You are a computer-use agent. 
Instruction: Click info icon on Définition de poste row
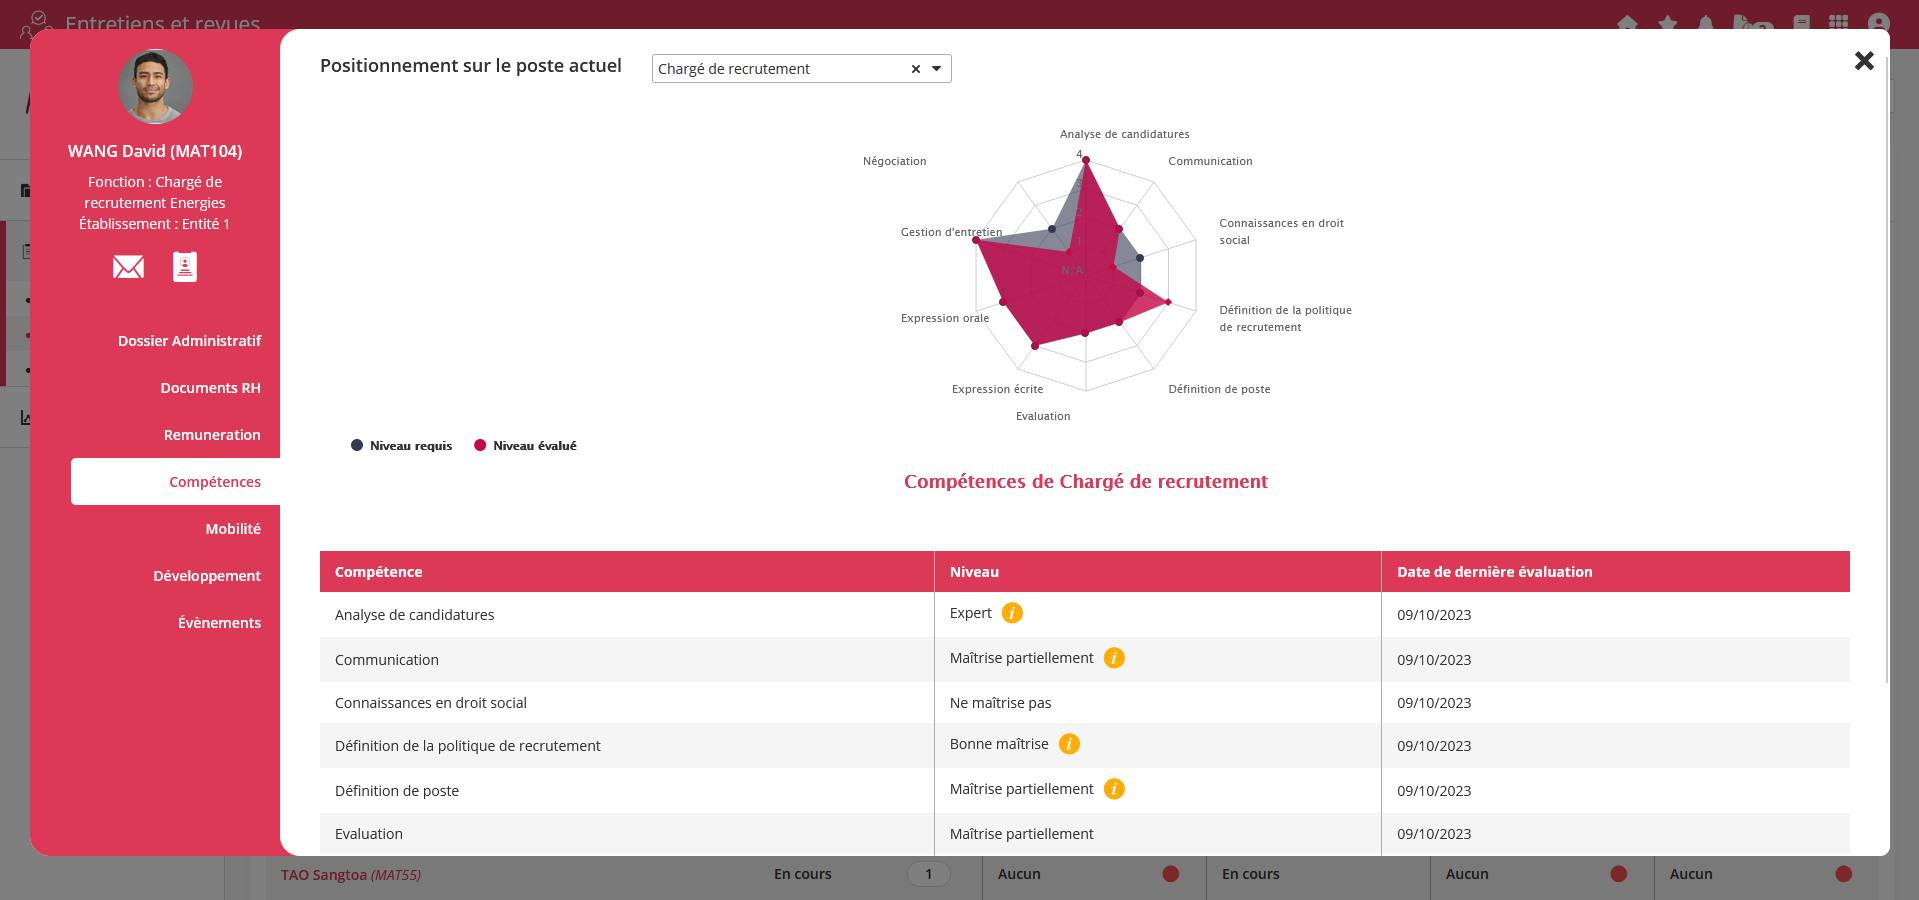[x=1114, y=789]
